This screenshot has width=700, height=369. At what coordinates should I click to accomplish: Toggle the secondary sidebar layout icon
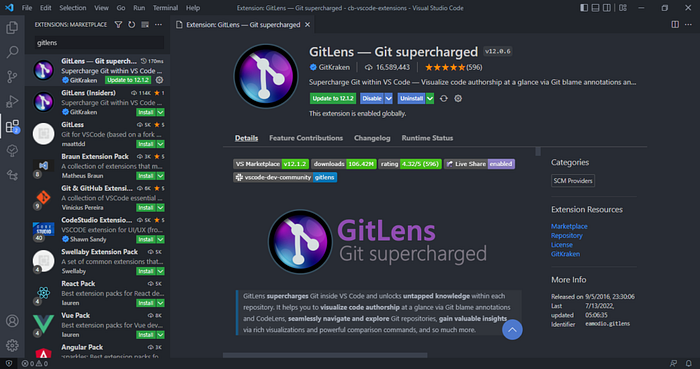[607, 8]
